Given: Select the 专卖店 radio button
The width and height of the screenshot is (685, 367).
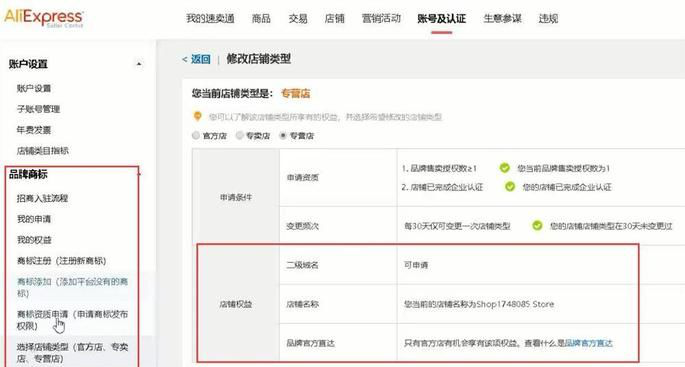Looking at the screenshot, I should 239,135.
